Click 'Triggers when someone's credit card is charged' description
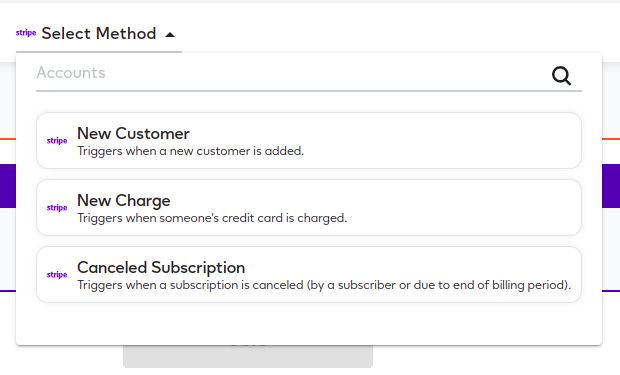The width and height of the screenshot is (620, 375). pos(212,218)
